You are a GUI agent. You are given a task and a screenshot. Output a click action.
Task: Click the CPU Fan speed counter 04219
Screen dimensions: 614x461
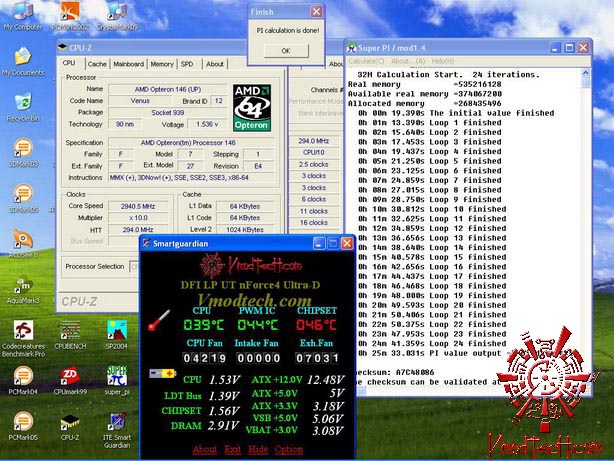[x=204, y=358]
